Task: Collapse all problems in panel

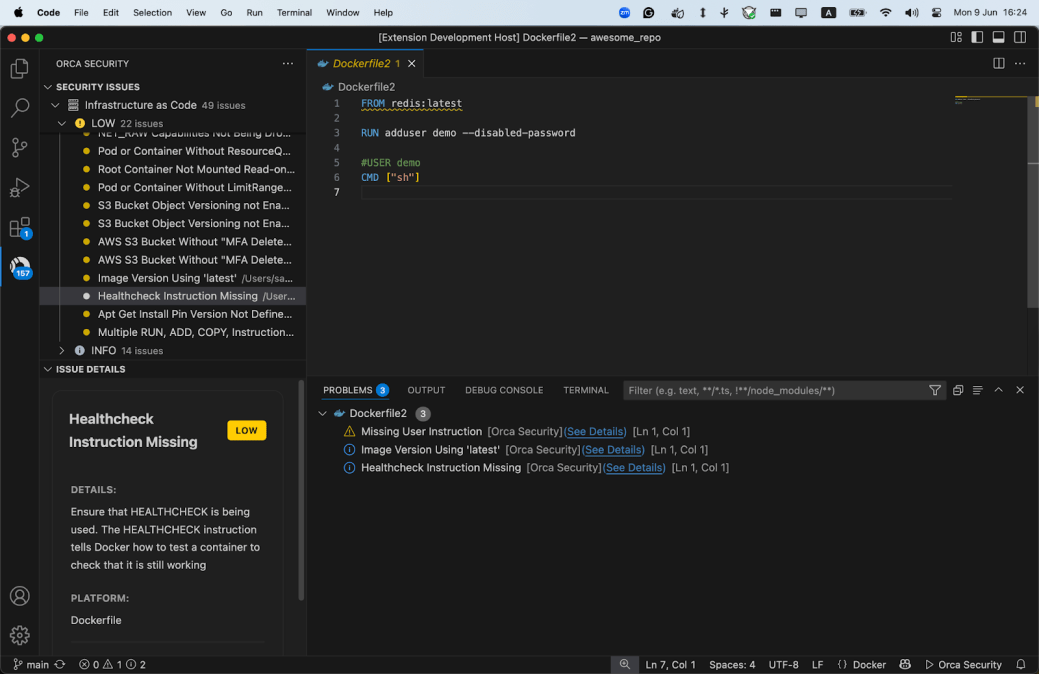Action: click(957, 390)
